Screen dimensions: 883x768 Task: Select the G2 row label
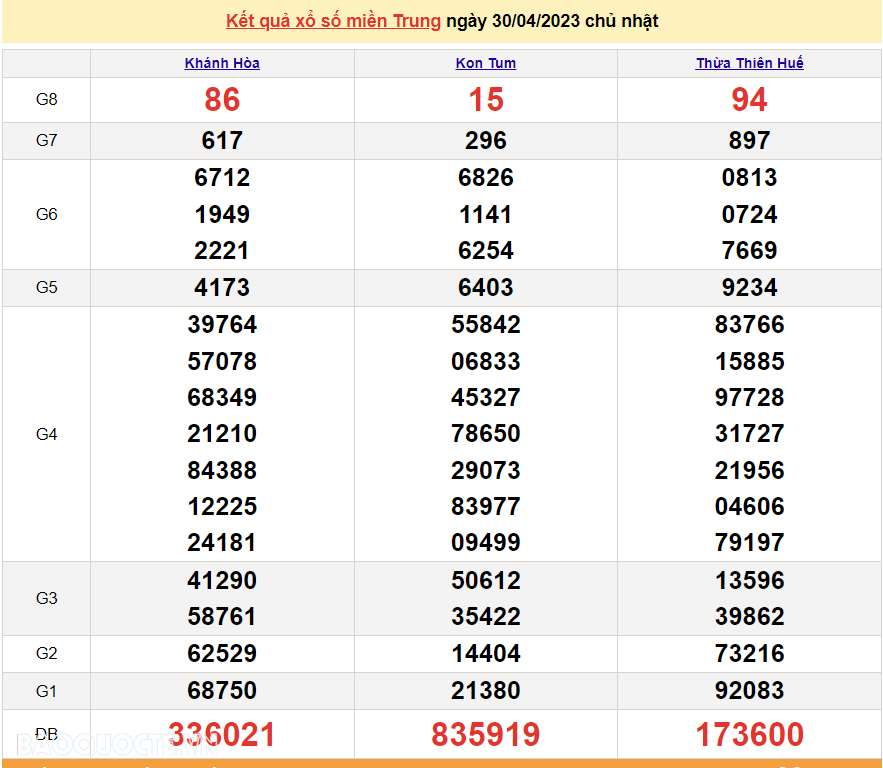tap(46, 653)
